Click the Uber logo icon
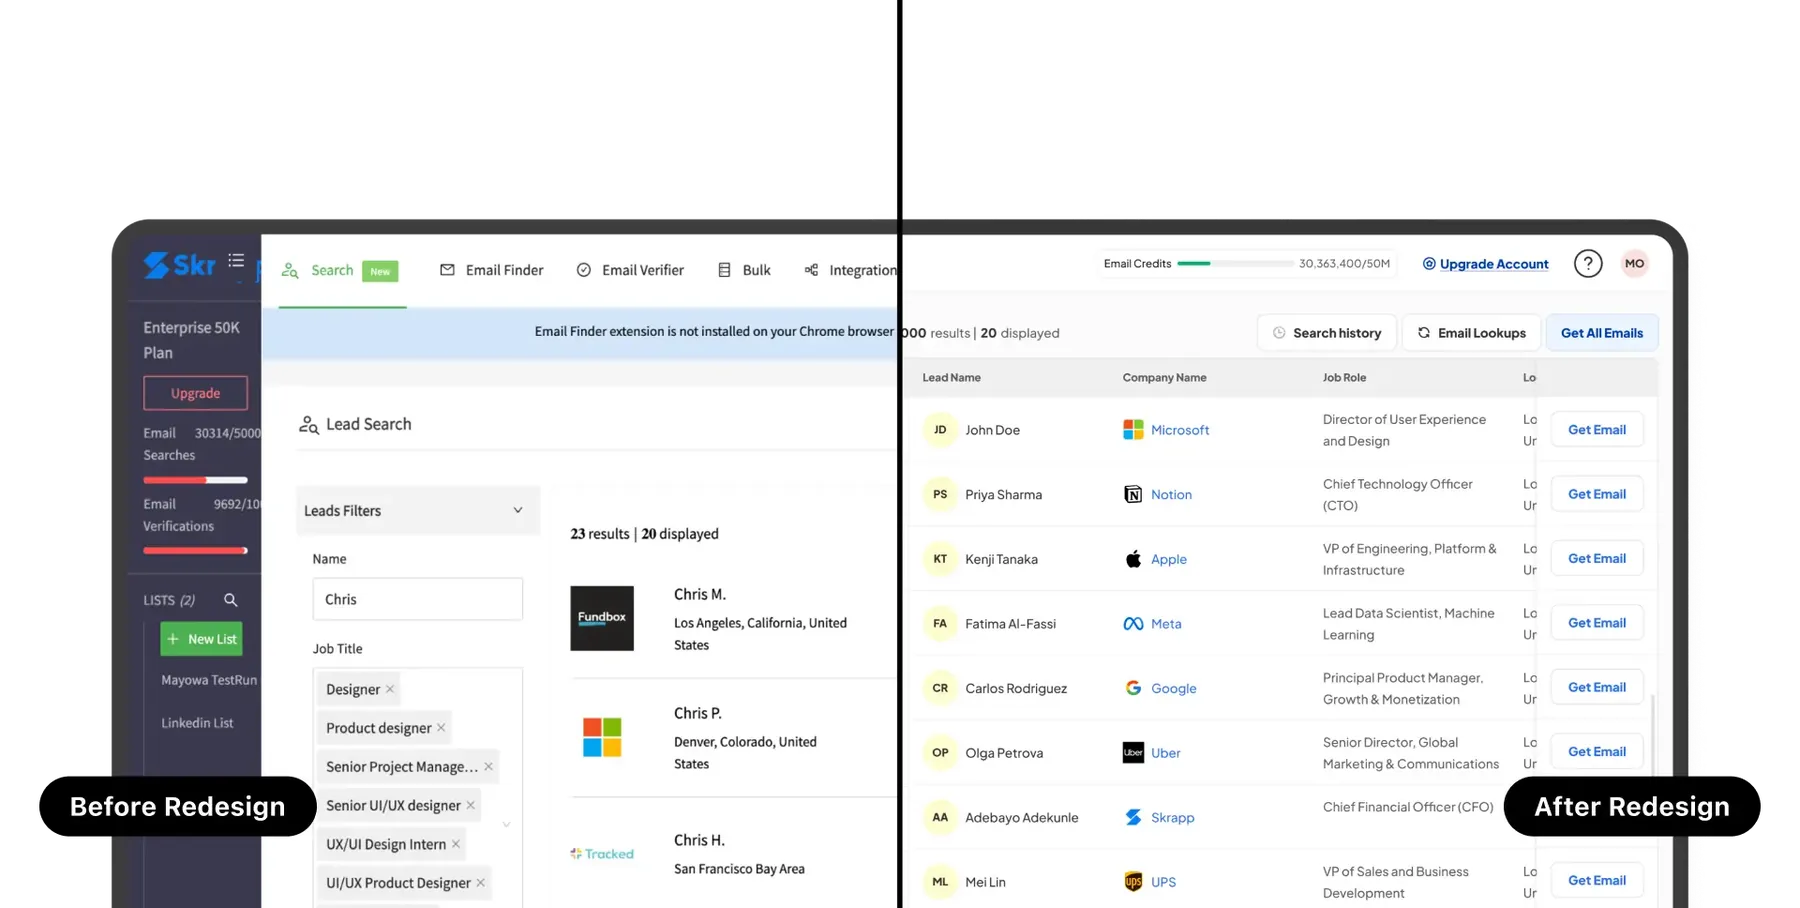Screen dimensions: 1800x908 click(1133, 753)
